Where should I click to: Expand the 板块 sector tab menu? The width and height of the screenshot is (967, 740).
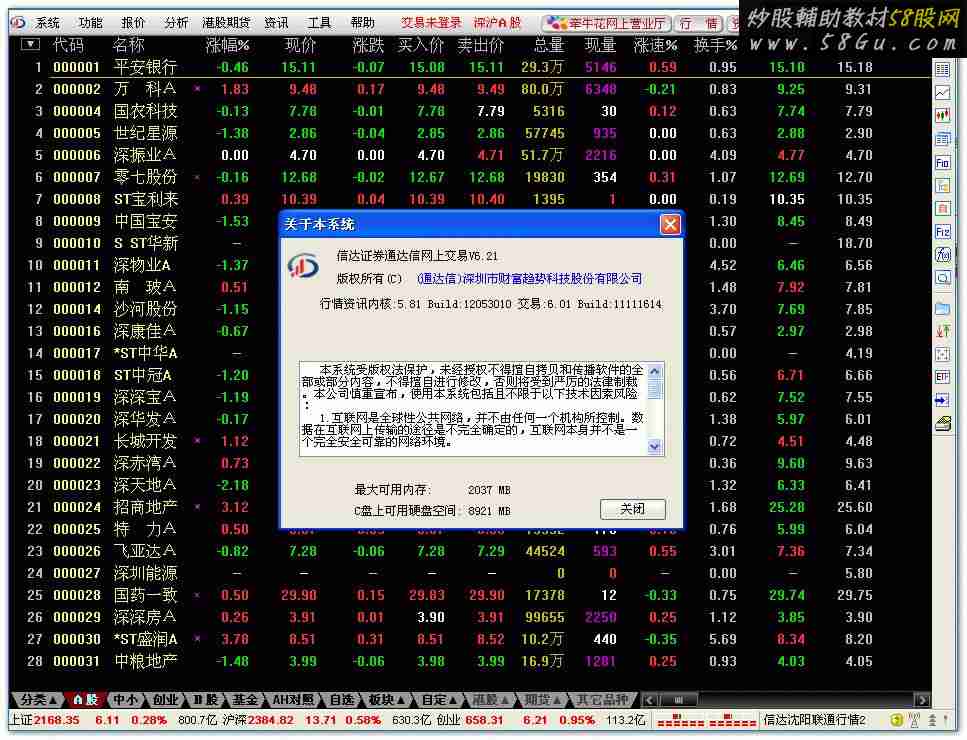click(387, 700)
